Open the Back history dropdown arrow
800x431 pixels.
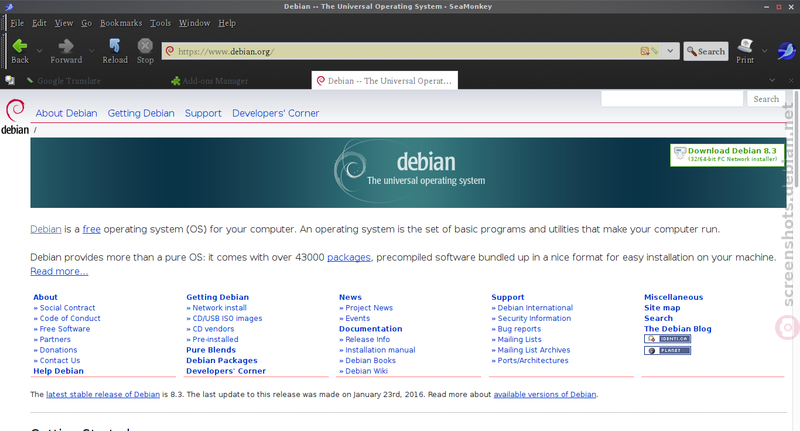click(39, 51)
